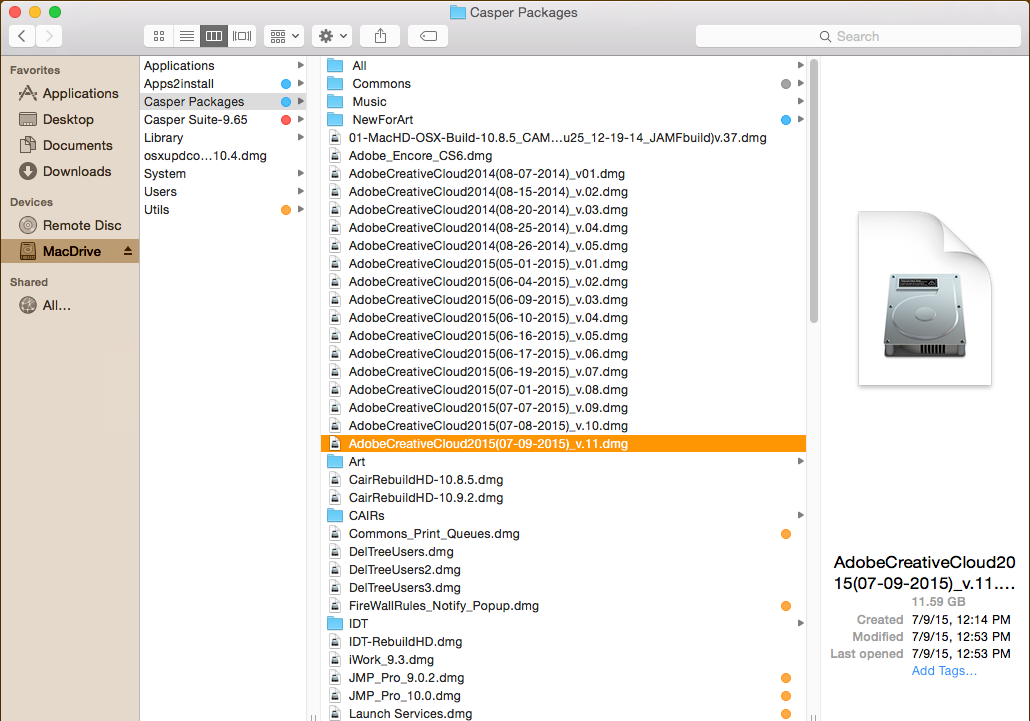Expand the System folder arrow
Screen dimensions: 1030x721
pos(300,173)
